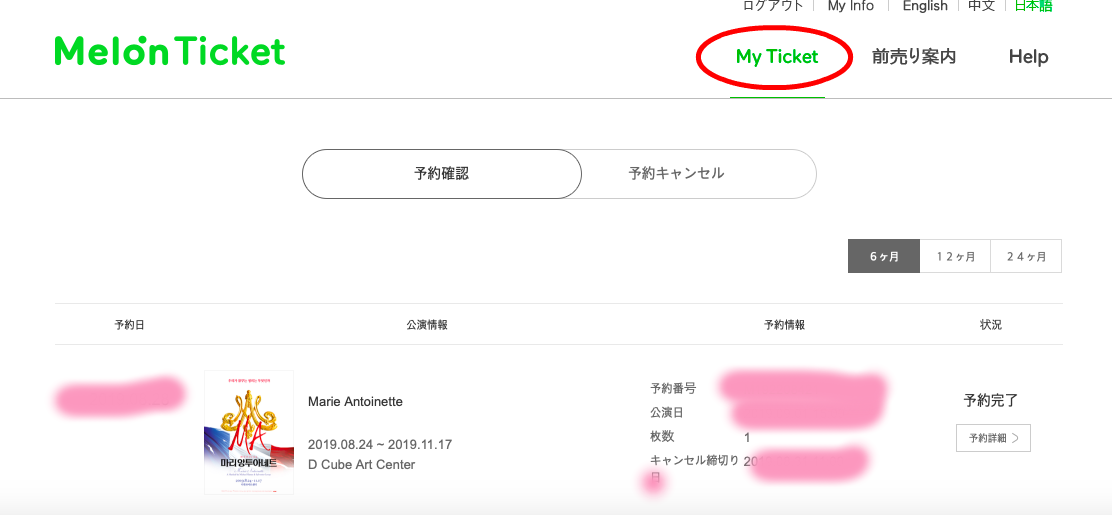Click the 予約詳細 button
Screen dimensions: 1112x515
pyautogui.click(x=993, y=438)
